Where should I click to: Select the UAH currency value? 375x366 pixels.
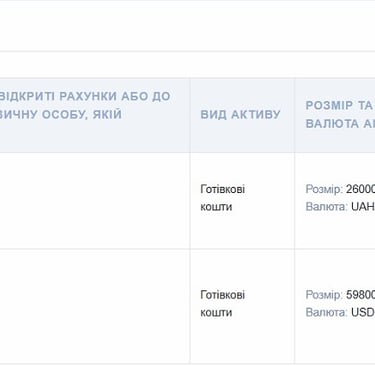pos(363,207)
